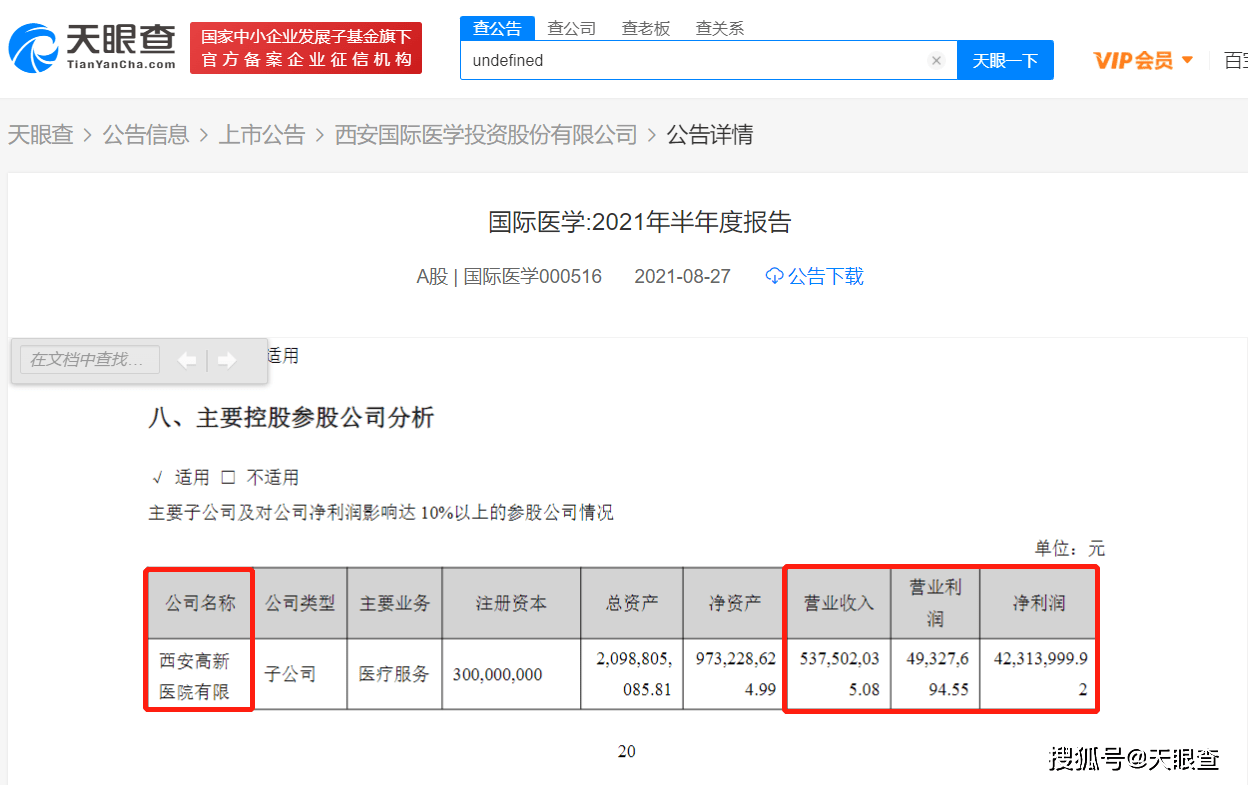Expand breadcrumb item 上市公告
The height and width of the screenshot is (785, 1248).
click(262, 134)
